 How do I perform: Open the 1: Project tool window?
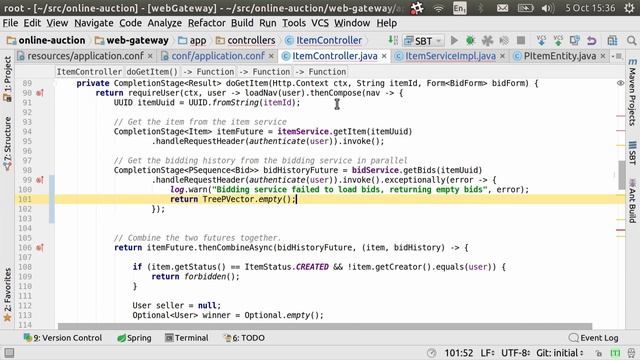pos(7,79)
